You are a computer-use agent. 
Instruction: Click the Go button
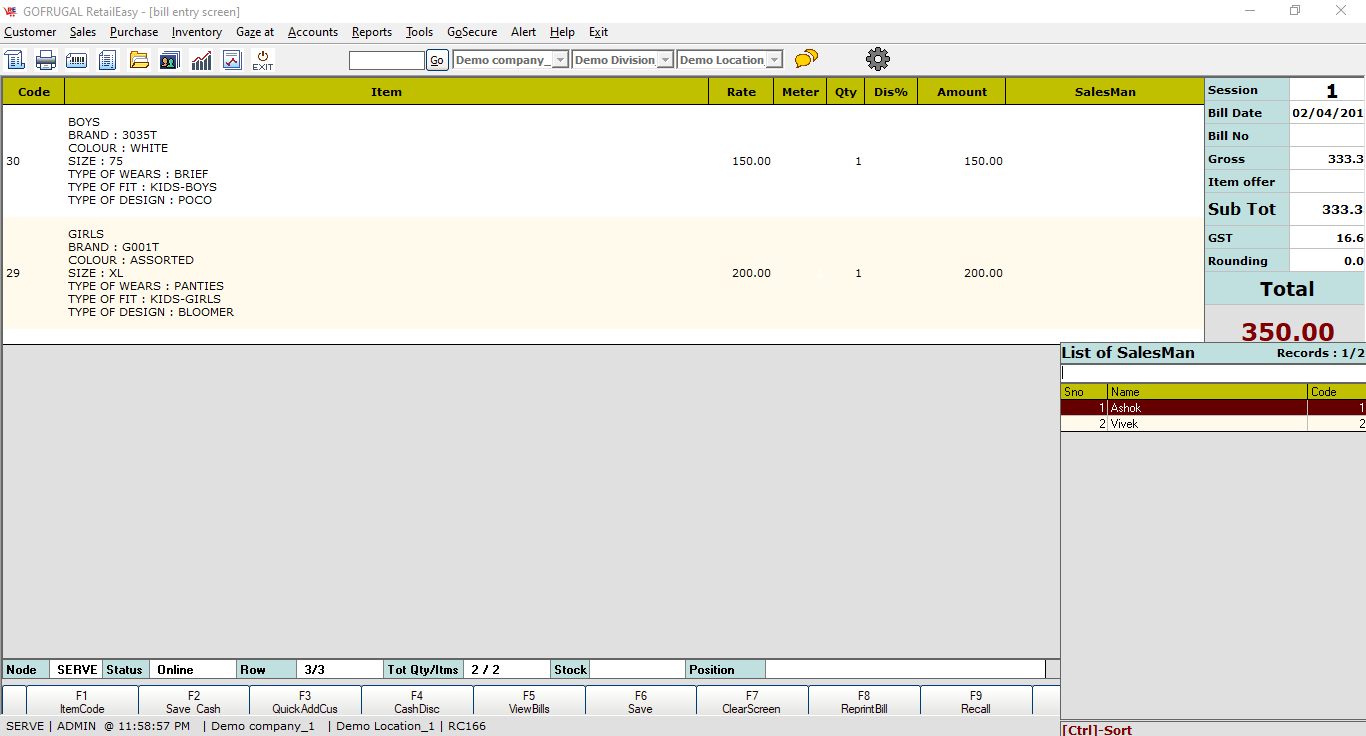[437, 60]
